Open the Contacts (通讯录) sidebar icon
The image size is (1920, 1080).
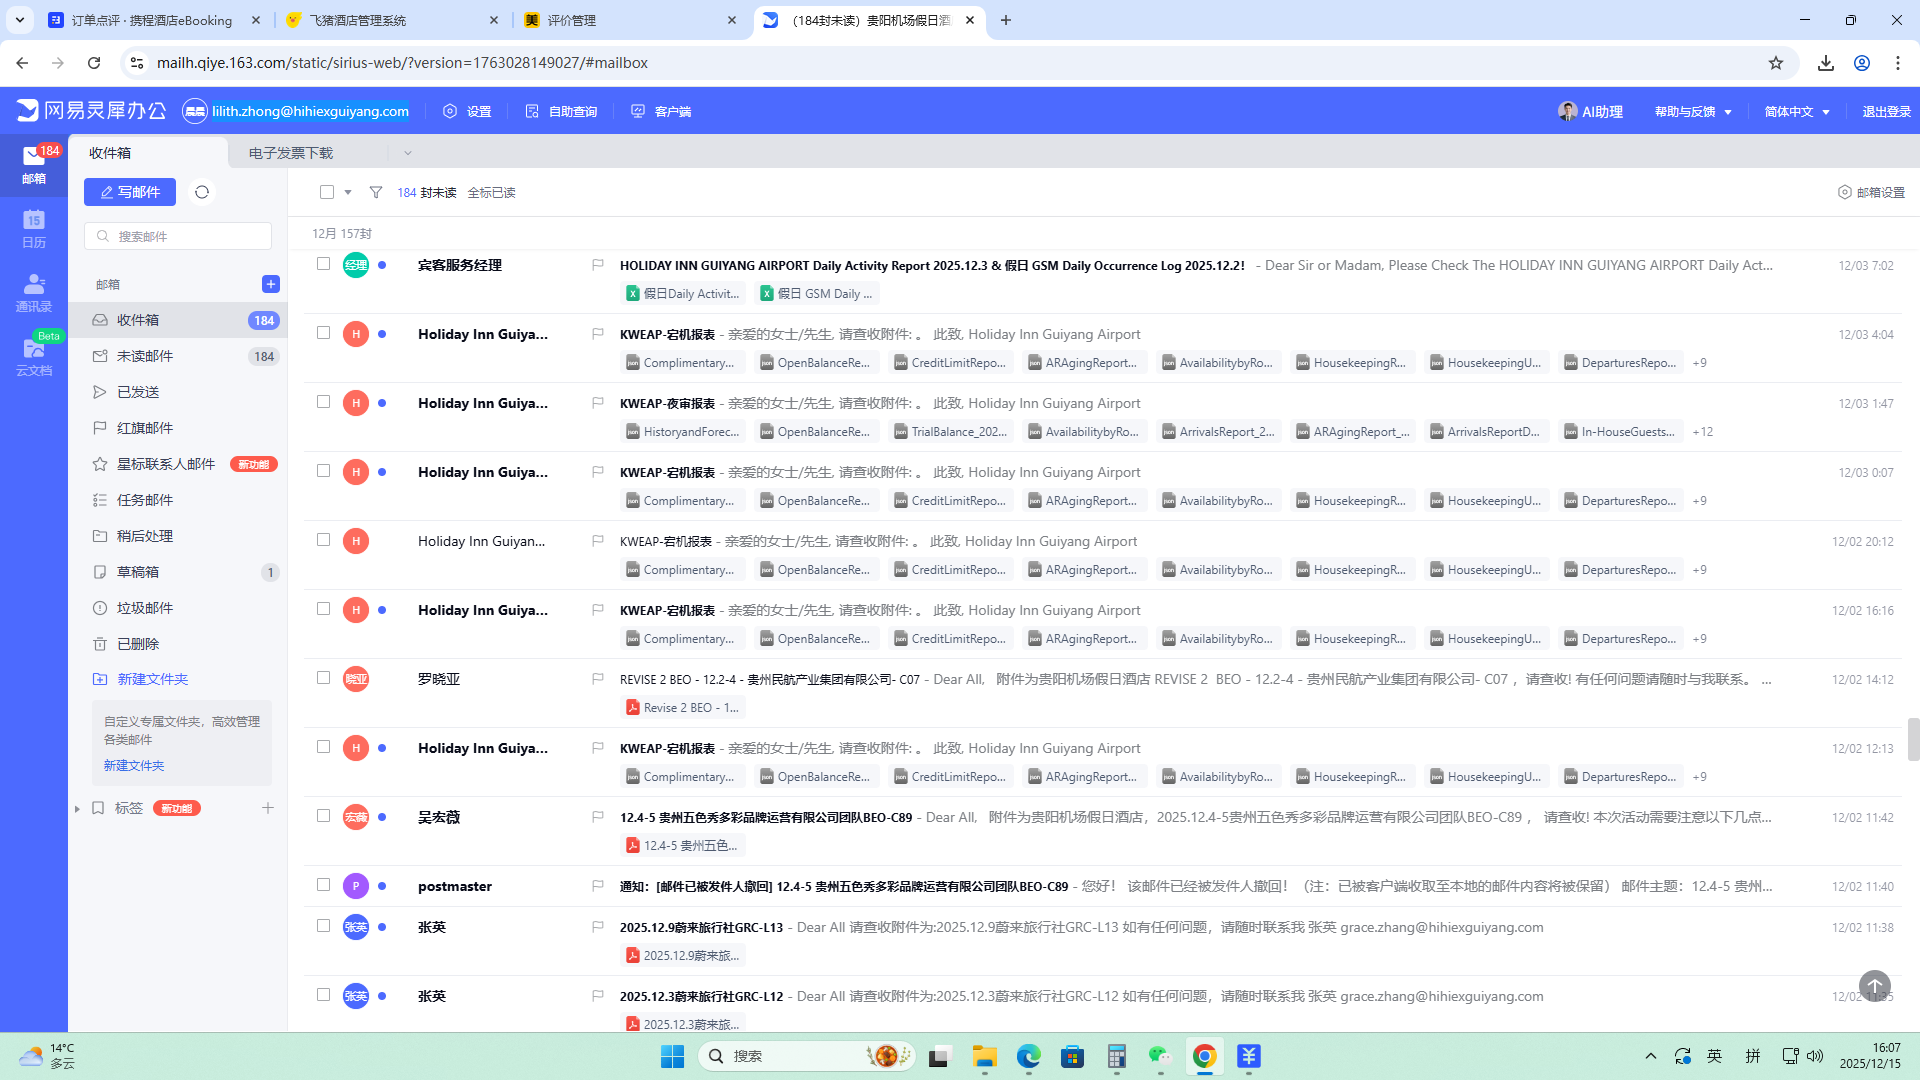coord(34,292)
